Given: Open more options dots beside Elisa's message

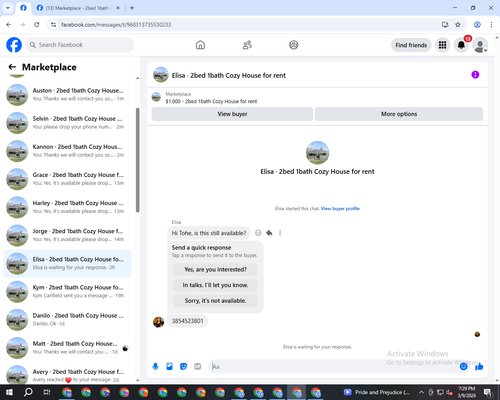Looking at the screenshot, I should tap(280, 233).
